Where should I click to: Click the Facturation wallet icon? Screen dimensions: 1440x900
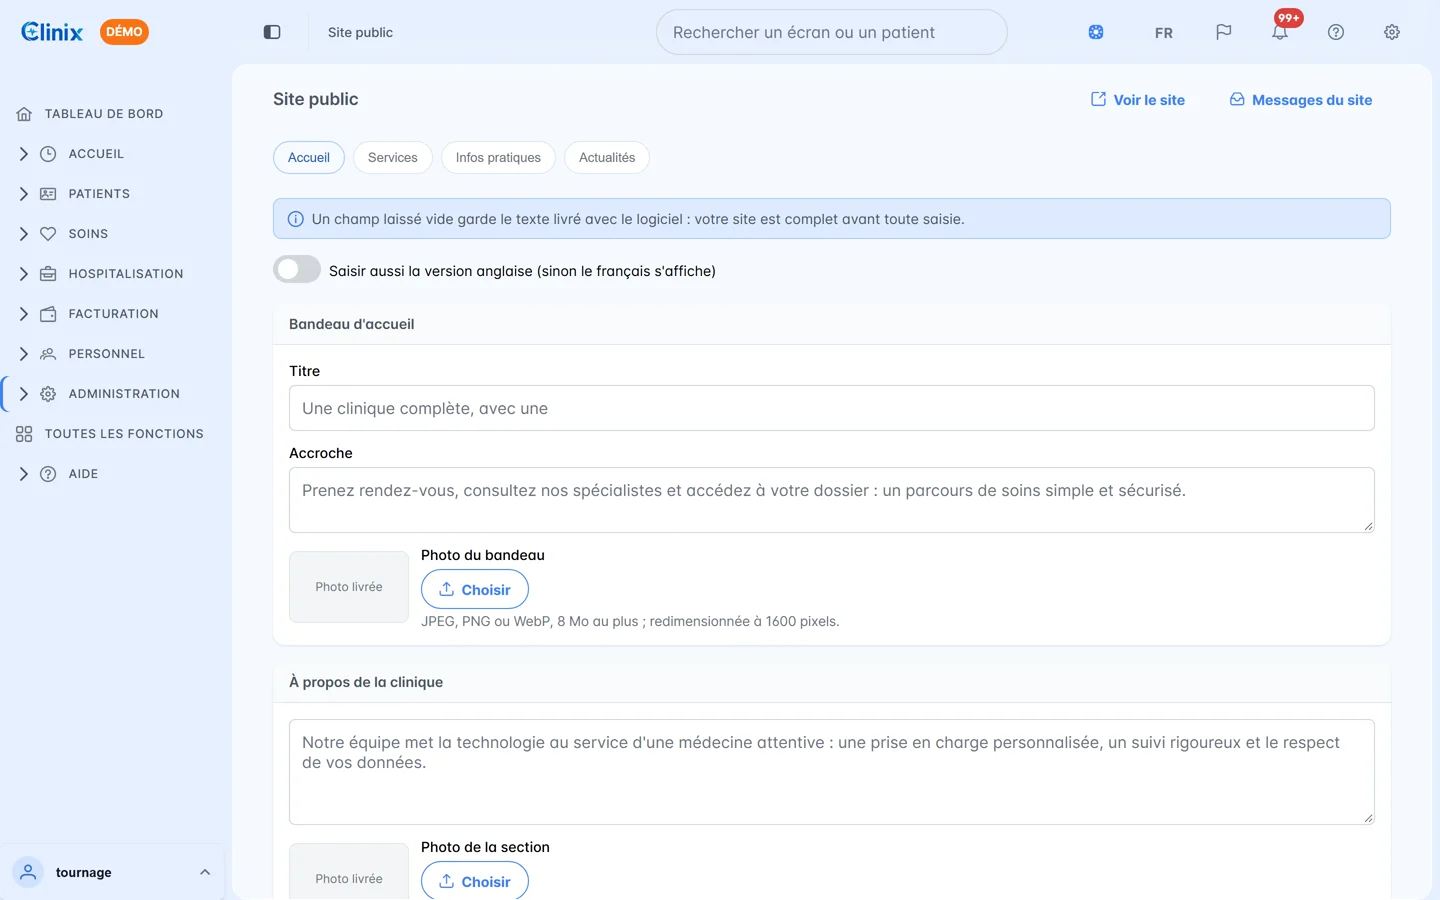(x=48, y=314)
